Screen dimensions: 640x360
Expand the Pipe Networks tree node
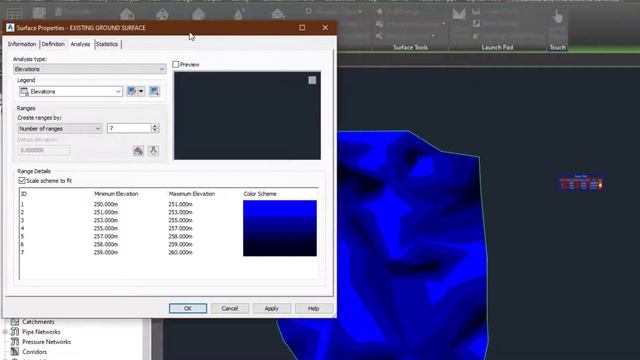pos(5,332)
